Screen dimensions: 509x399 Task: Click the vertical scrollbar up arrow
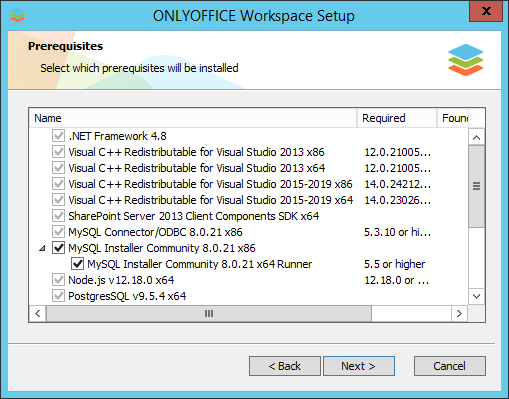[x=476, y=137]
